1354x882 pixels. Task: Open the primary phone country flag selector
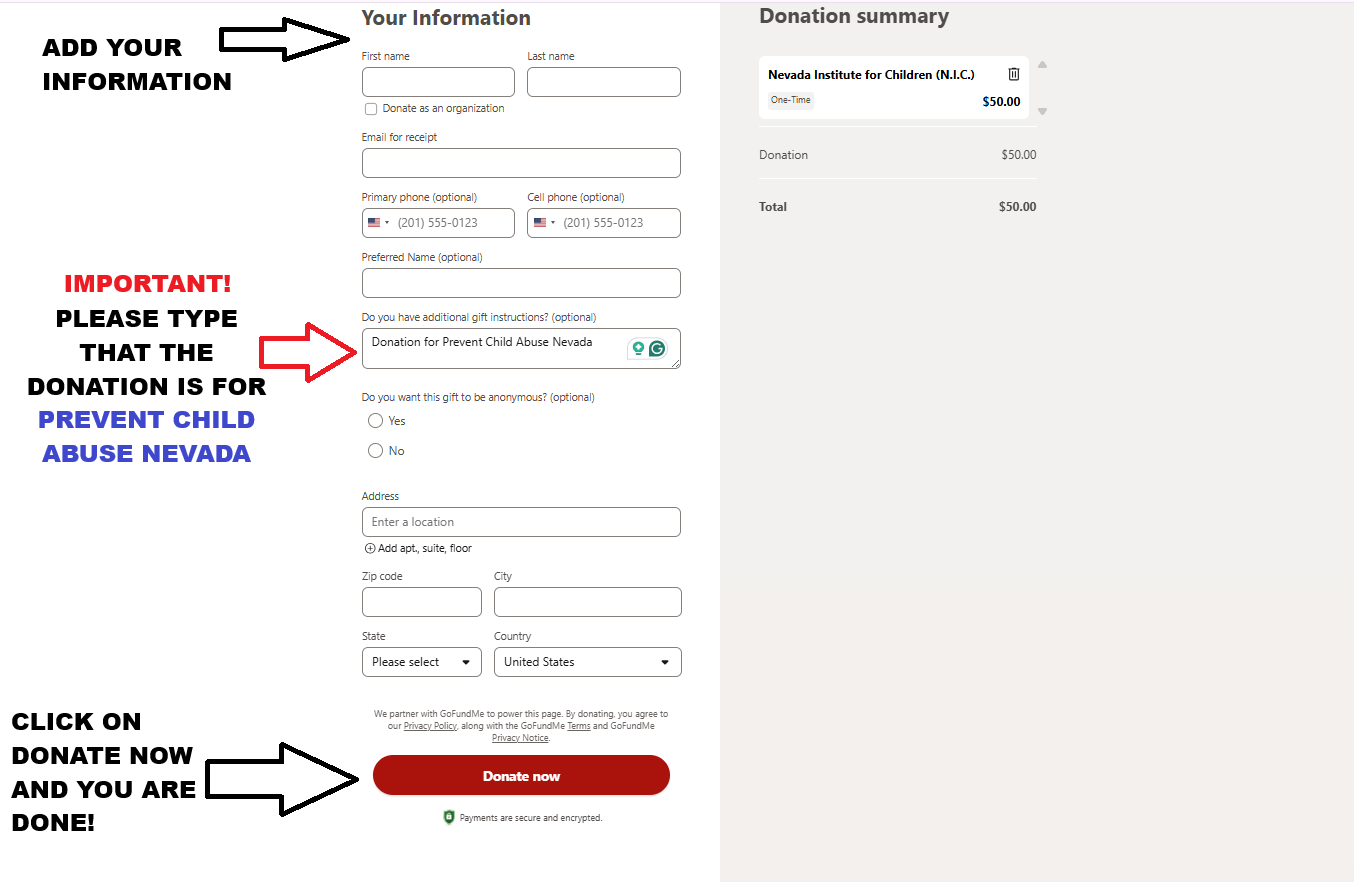click(x=378, y=223)
